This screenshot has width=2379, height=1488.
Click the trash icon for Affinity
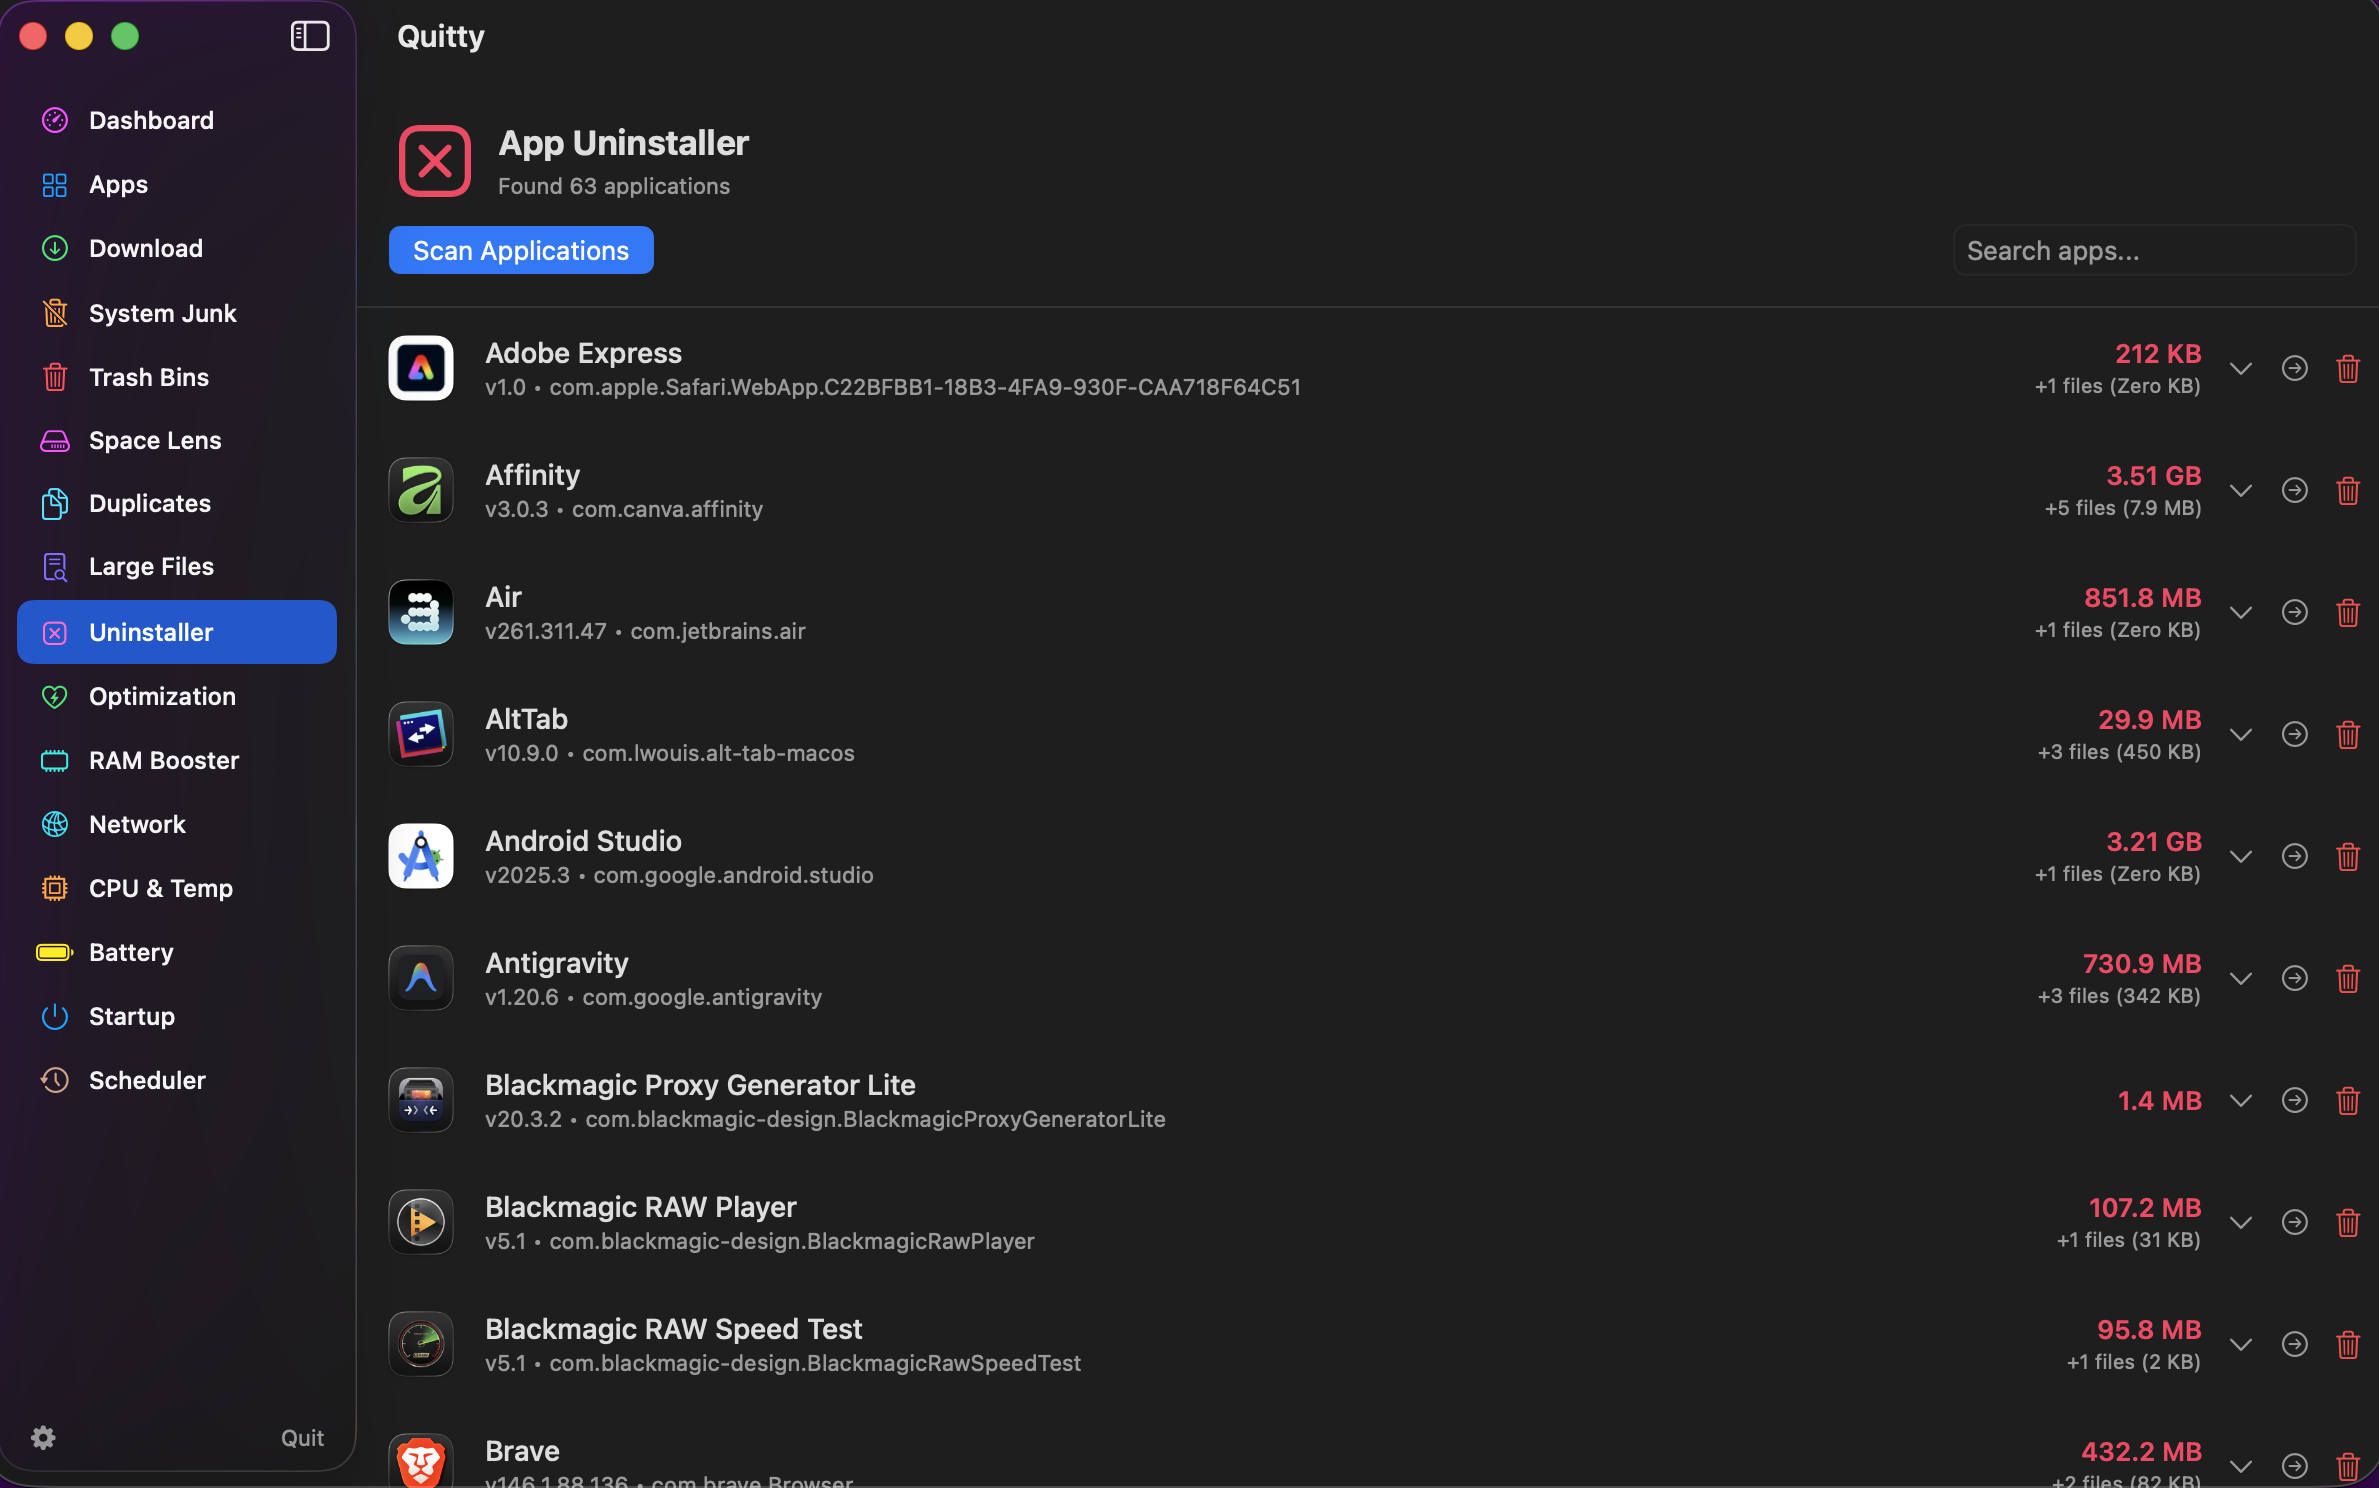[x=2348, y=491]
